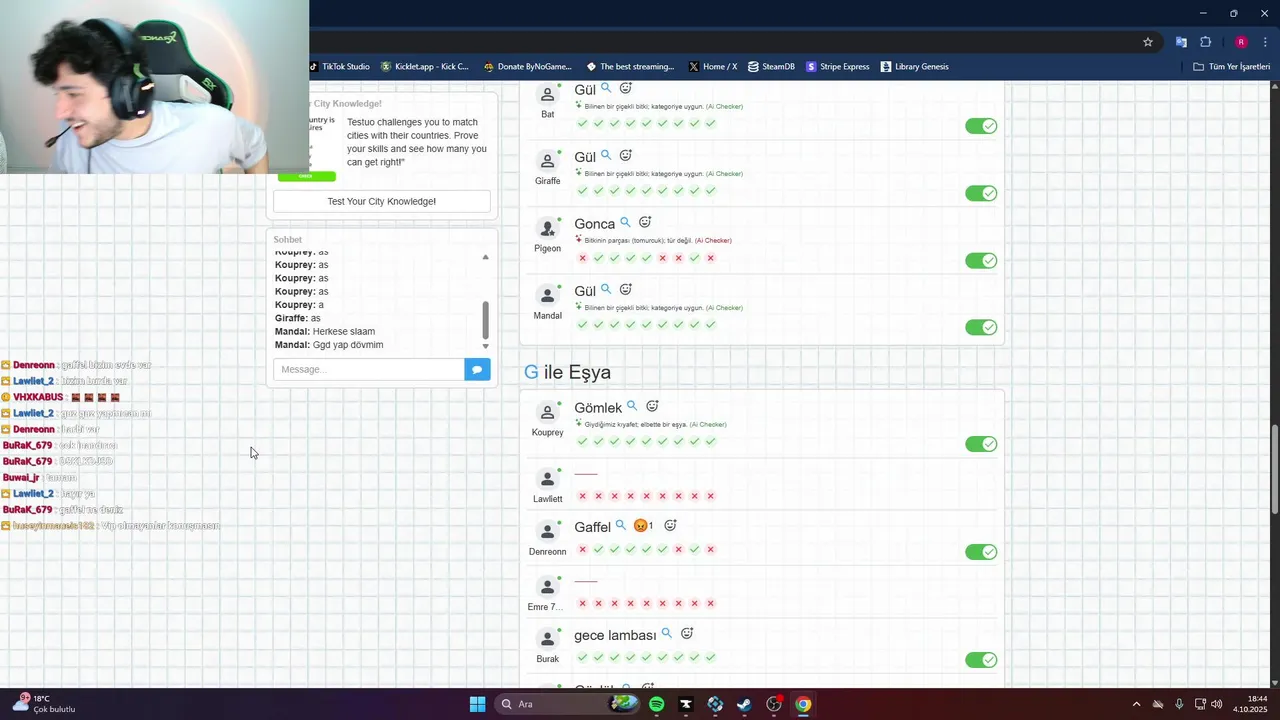Screen dimensions: 1280x720
Task: Open The best streaming bookmark
Action: pos(630,67)
